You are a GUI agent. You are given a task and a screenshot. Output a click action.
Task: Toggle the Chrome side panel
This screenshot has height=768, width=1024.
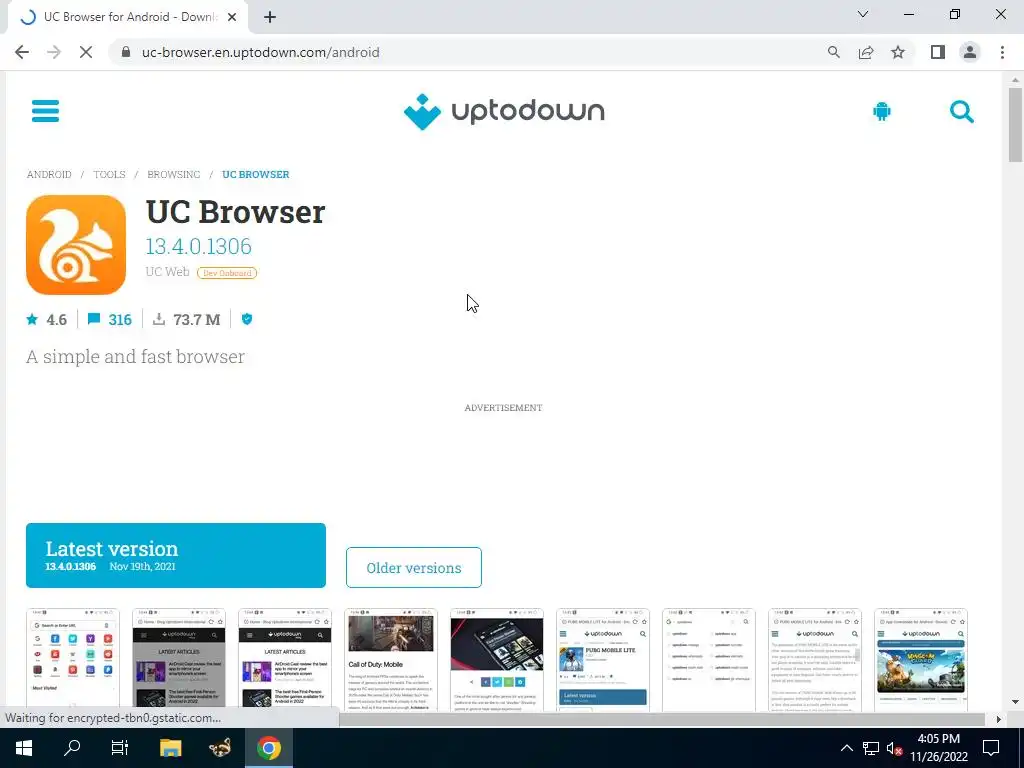pyautogui.click(x=938, y=52)
